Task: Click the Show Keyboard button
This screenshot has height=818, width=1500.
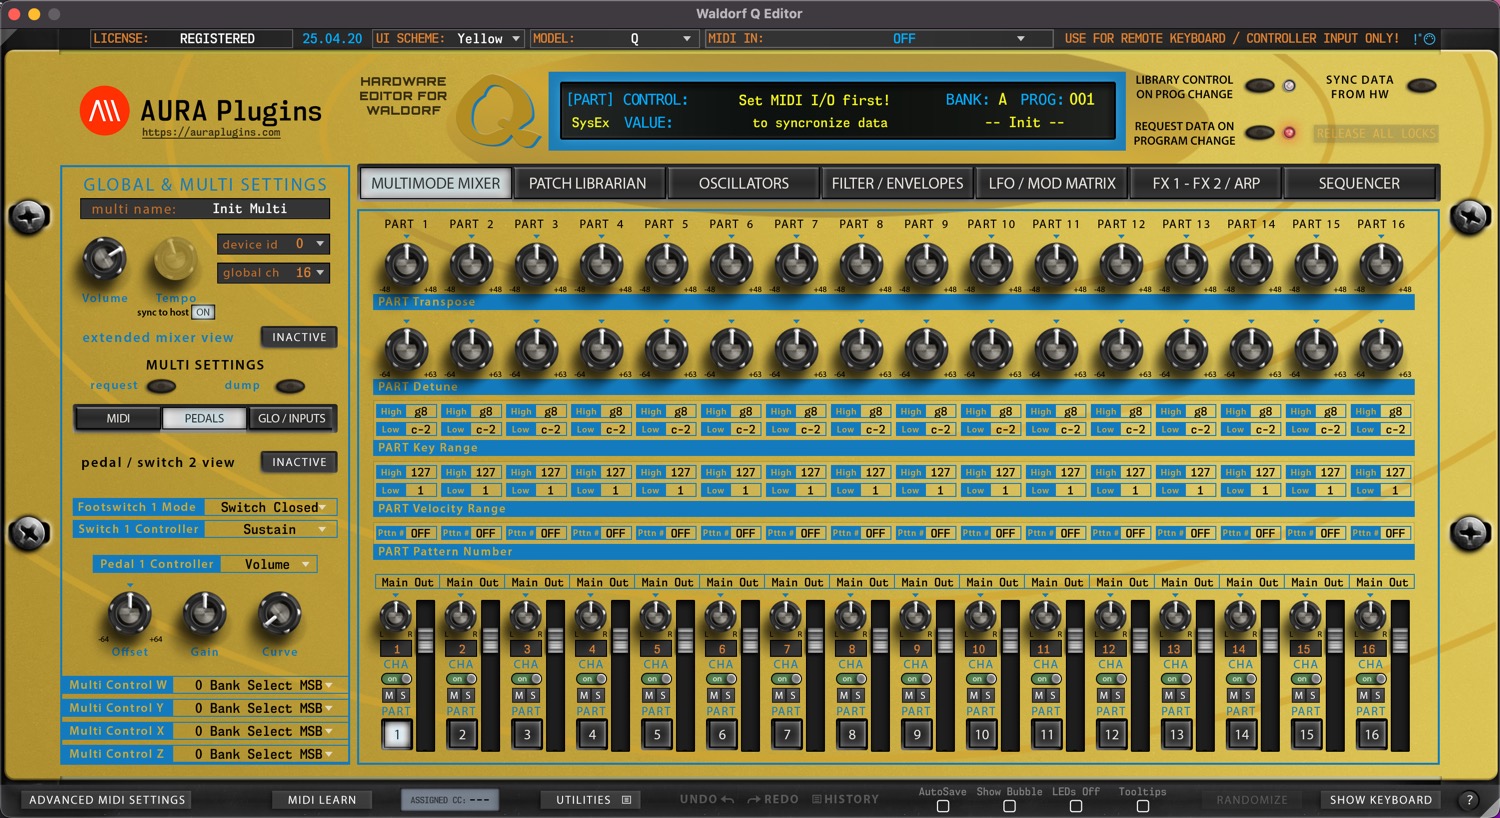Action: pyautogui.click(x=1381, y=800)
